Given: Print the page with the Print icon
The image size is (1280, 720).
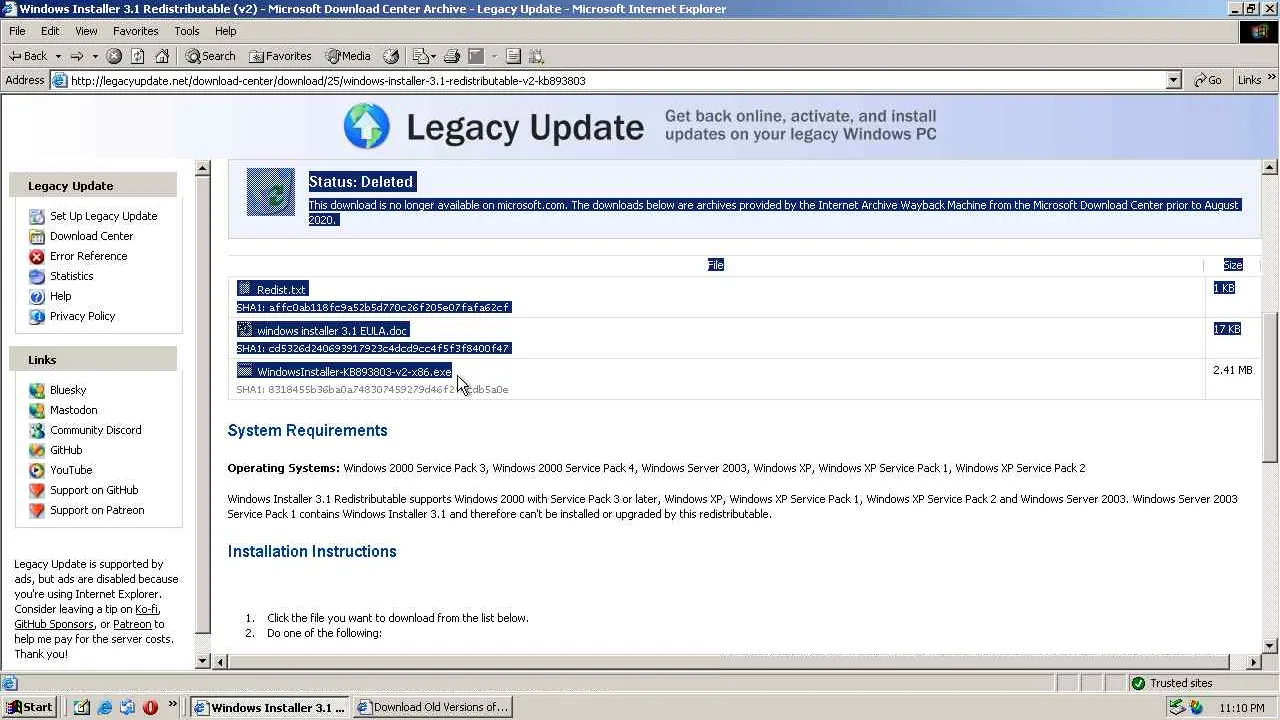Looking at the screenshot, I should pos(452,56).
